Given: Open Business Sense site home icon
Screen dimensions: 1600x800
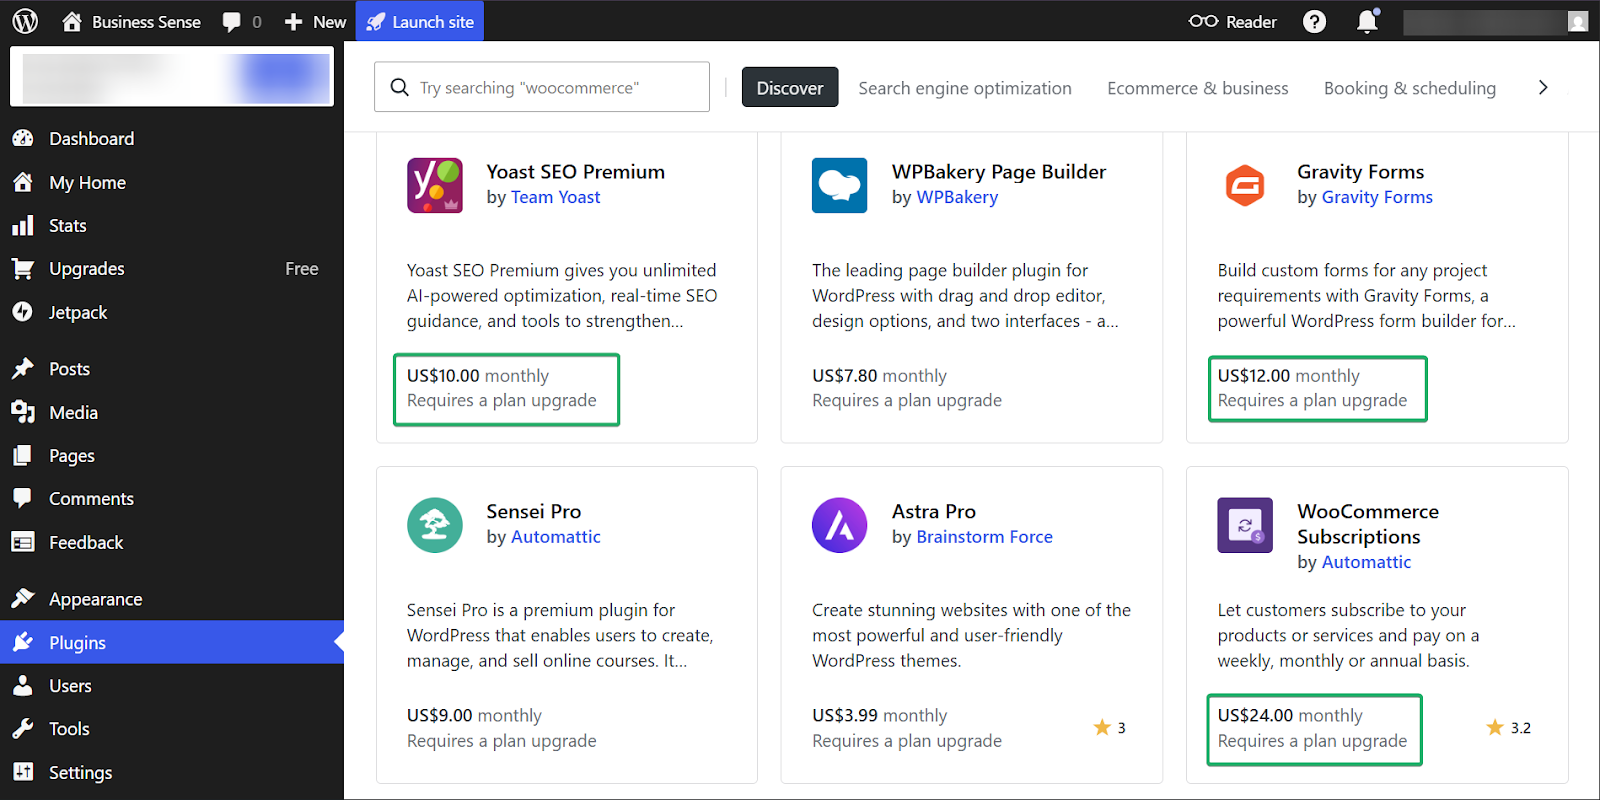Looking at the screenshot, I should [72, 21].
